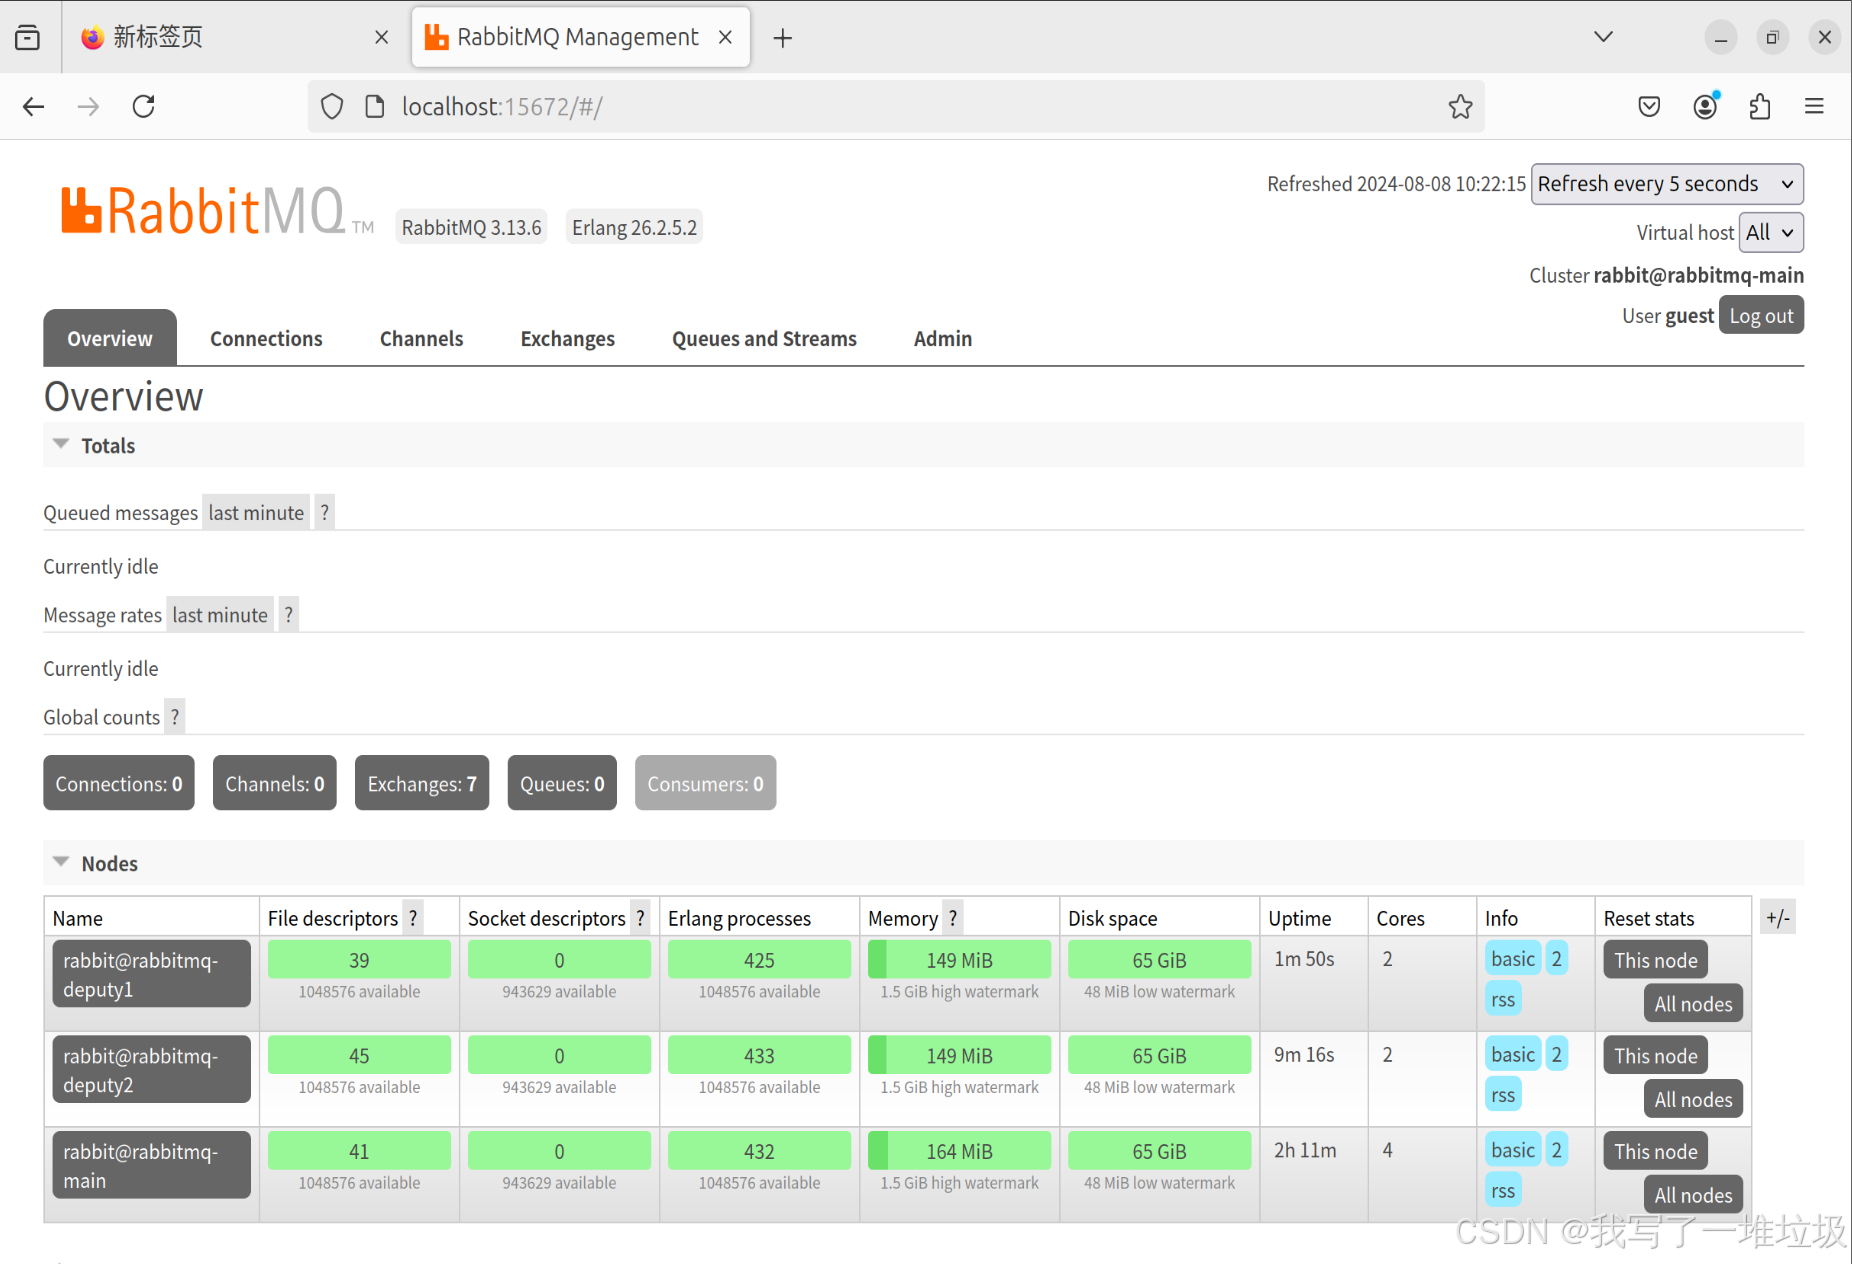Image resolution: width=1852 pixels, height=1264 pixels.
Task: Open the Admin tab
Action: click(942, 338)
